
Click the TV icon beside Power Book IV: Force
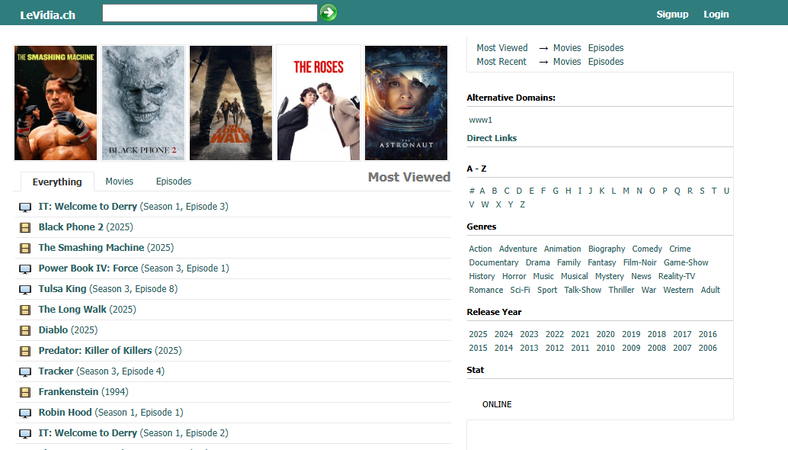point(25,269)
